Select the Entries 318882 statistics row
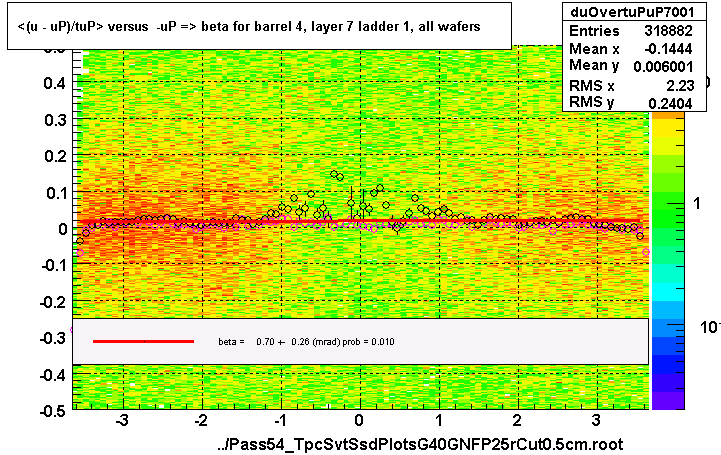 coord(631,30)
